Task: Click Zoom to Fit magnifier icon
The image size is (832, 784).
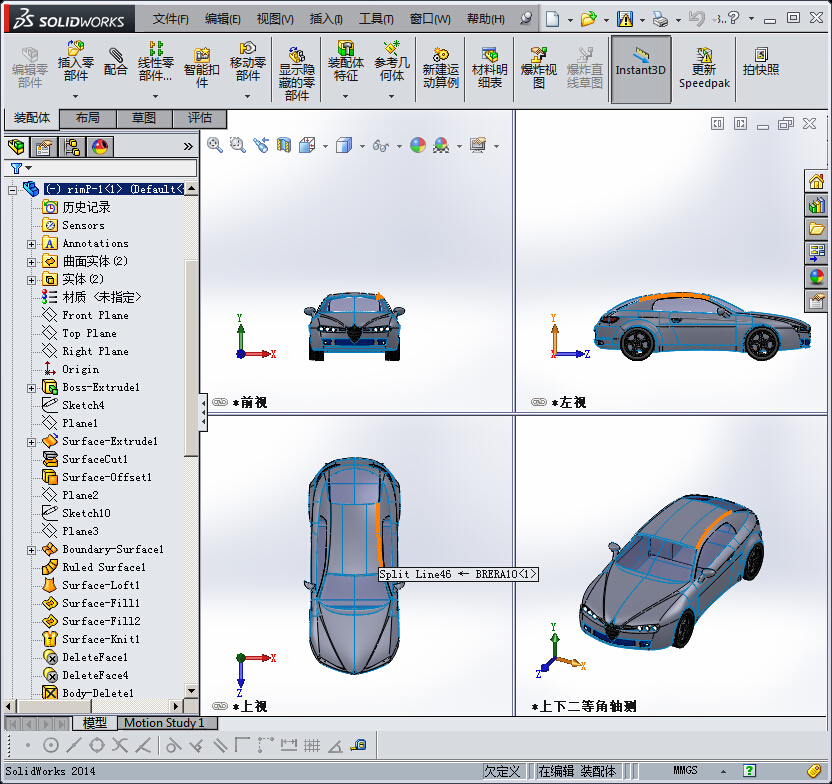Action: point(215,145)
